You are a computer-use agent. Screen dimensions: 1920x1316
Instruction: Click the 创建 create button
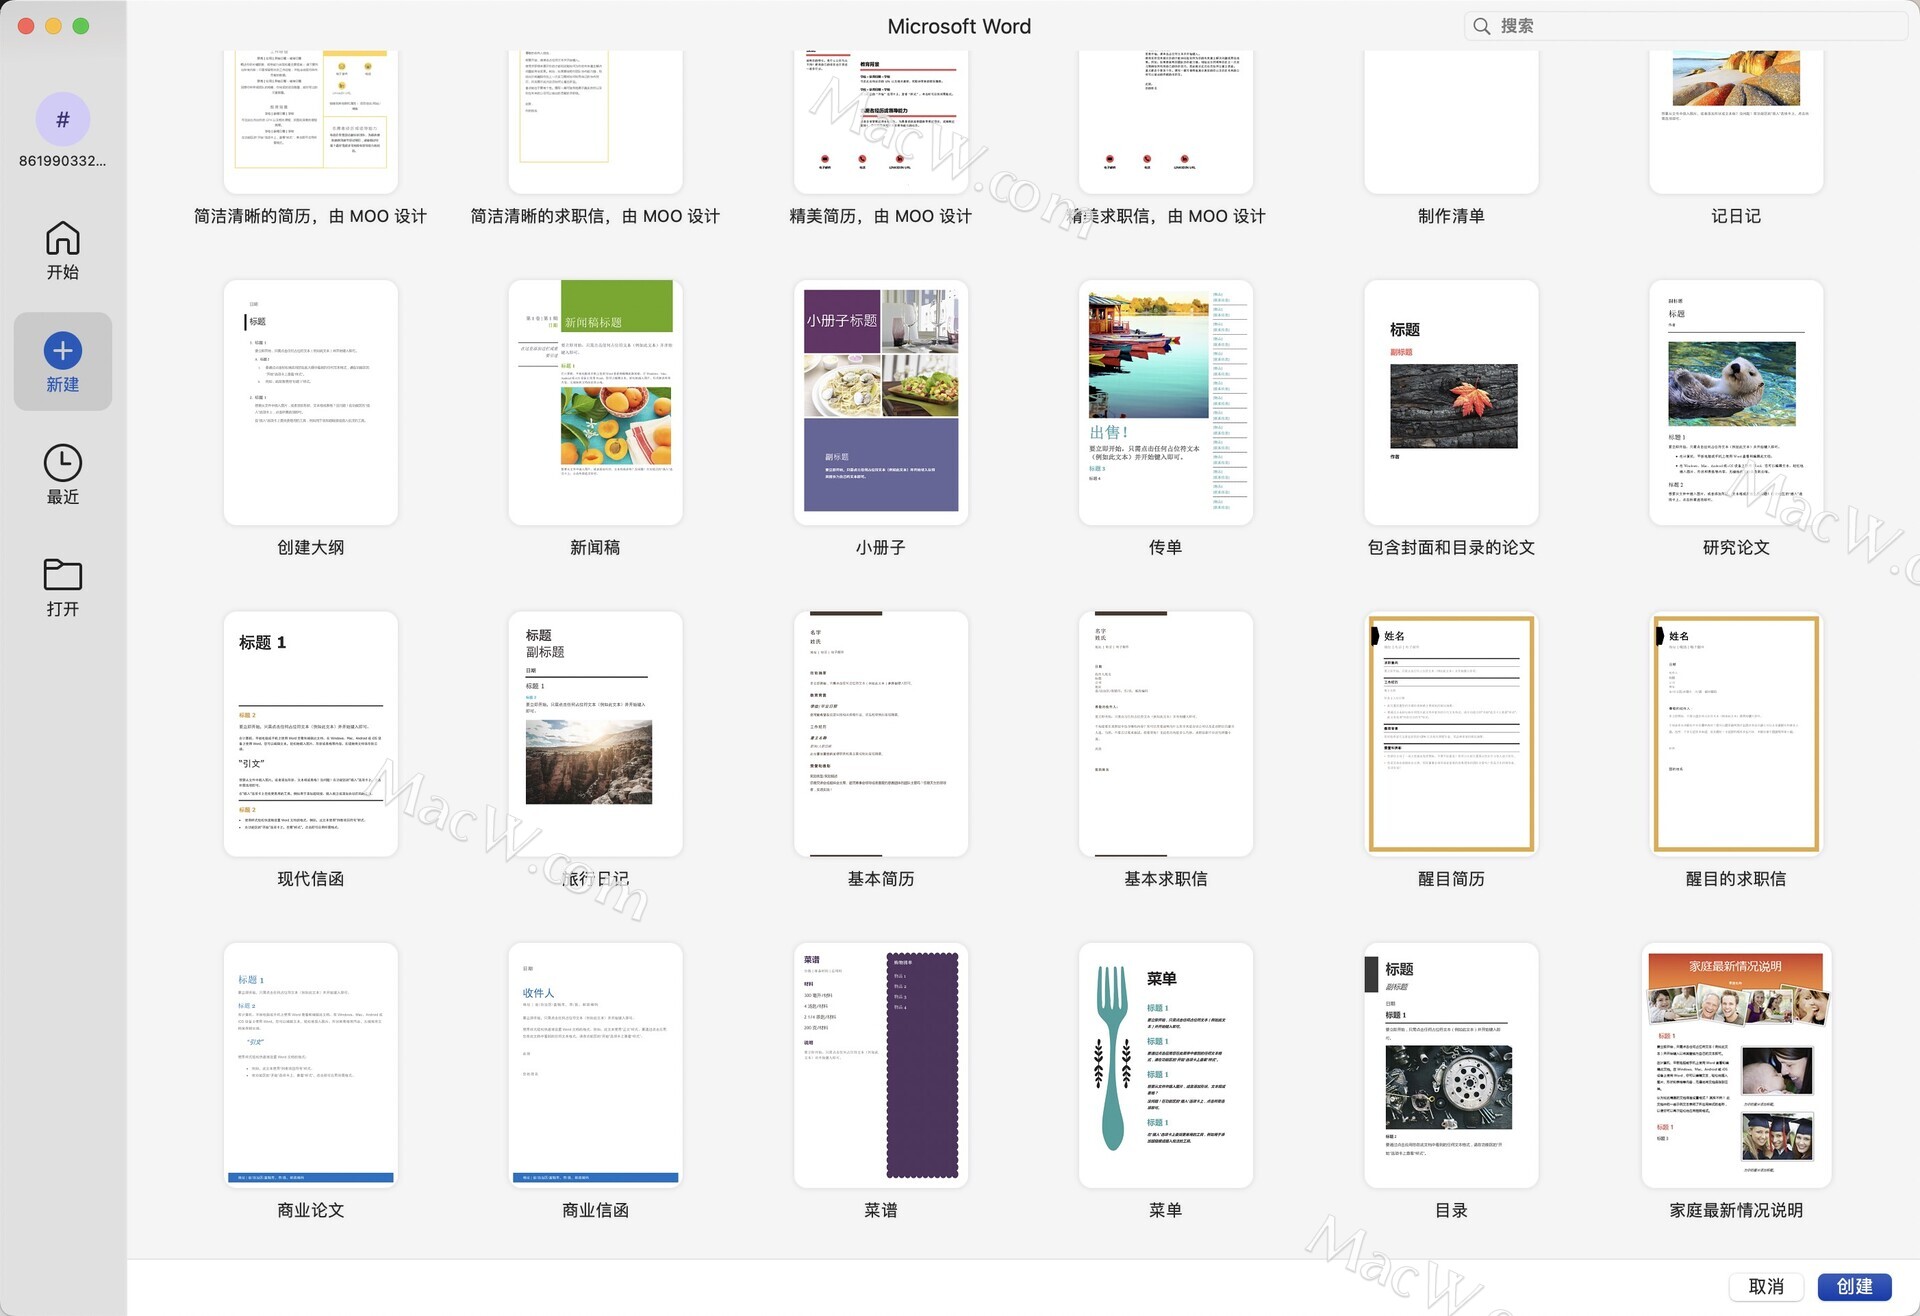tap(1854, 1286)
